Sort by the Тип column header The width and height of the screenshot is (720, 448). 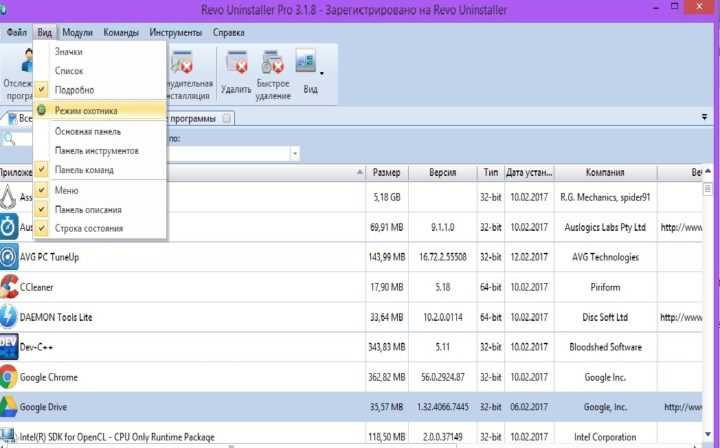[x=490, y=173]
